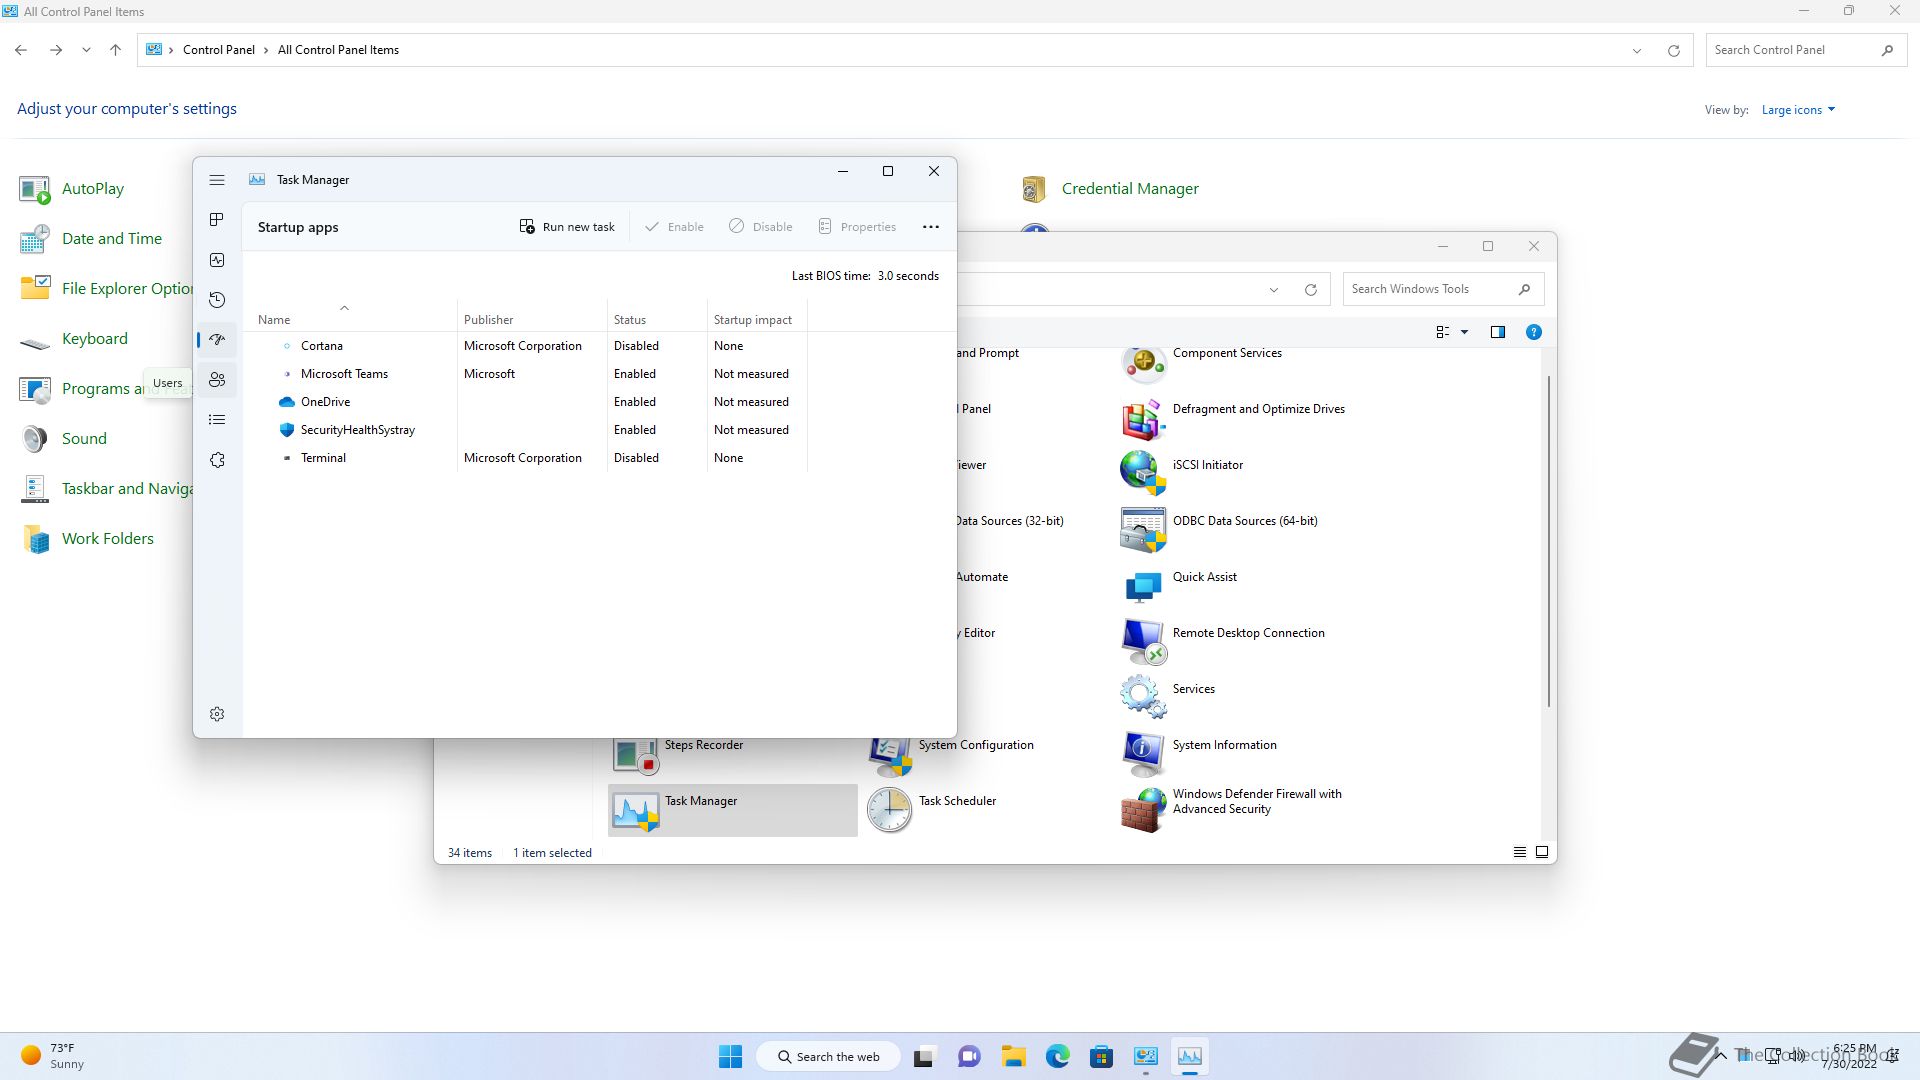Image resolution: width=1920 pixels, height=1080 pixels.
Task: Open File Explorer from taskbar
Action: (x=1013, y=1056)
